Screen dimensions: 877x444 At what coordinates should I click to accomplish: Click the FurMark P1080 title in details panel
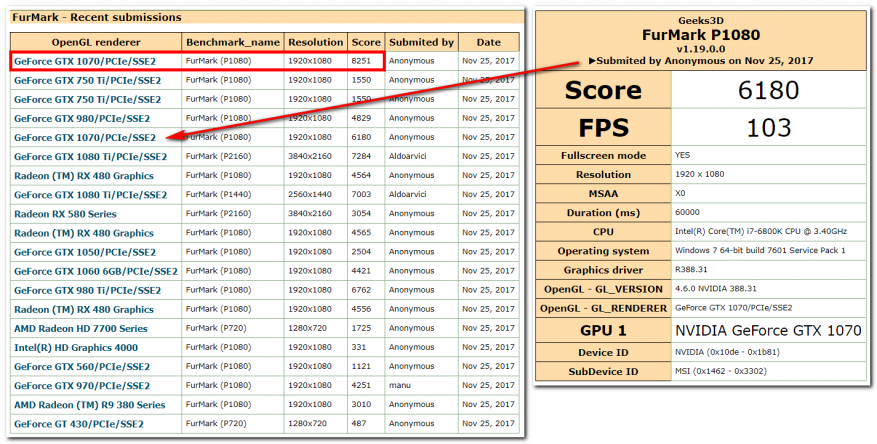click(701, 35)
